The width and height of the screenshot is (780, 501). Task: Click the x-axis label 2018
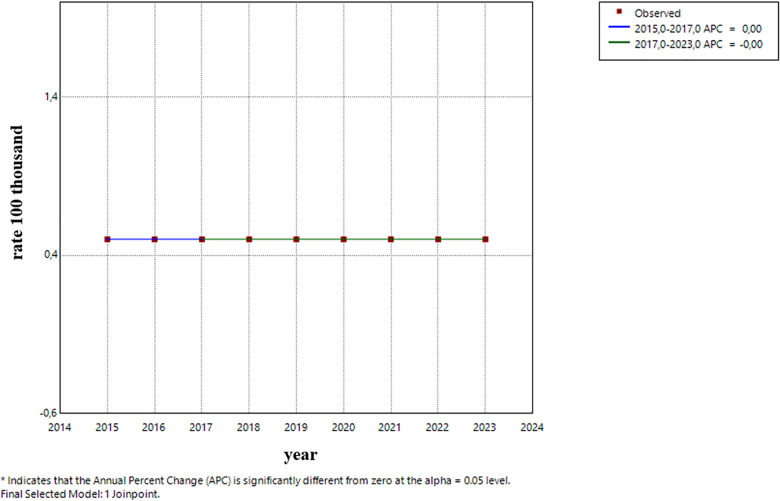pyautogui.click(x=248, y=427)
